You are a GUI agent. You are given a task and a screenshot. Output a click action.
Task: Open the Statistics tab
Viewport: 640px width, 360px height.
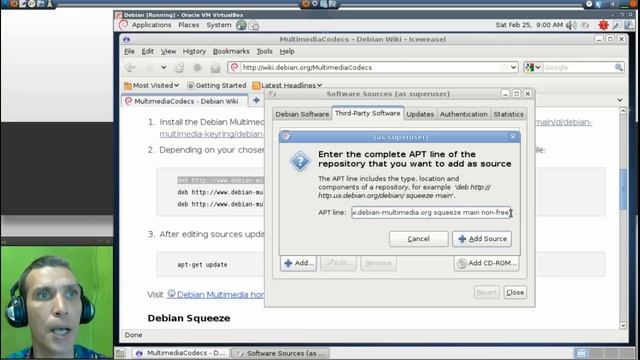(x=508, y=114)
